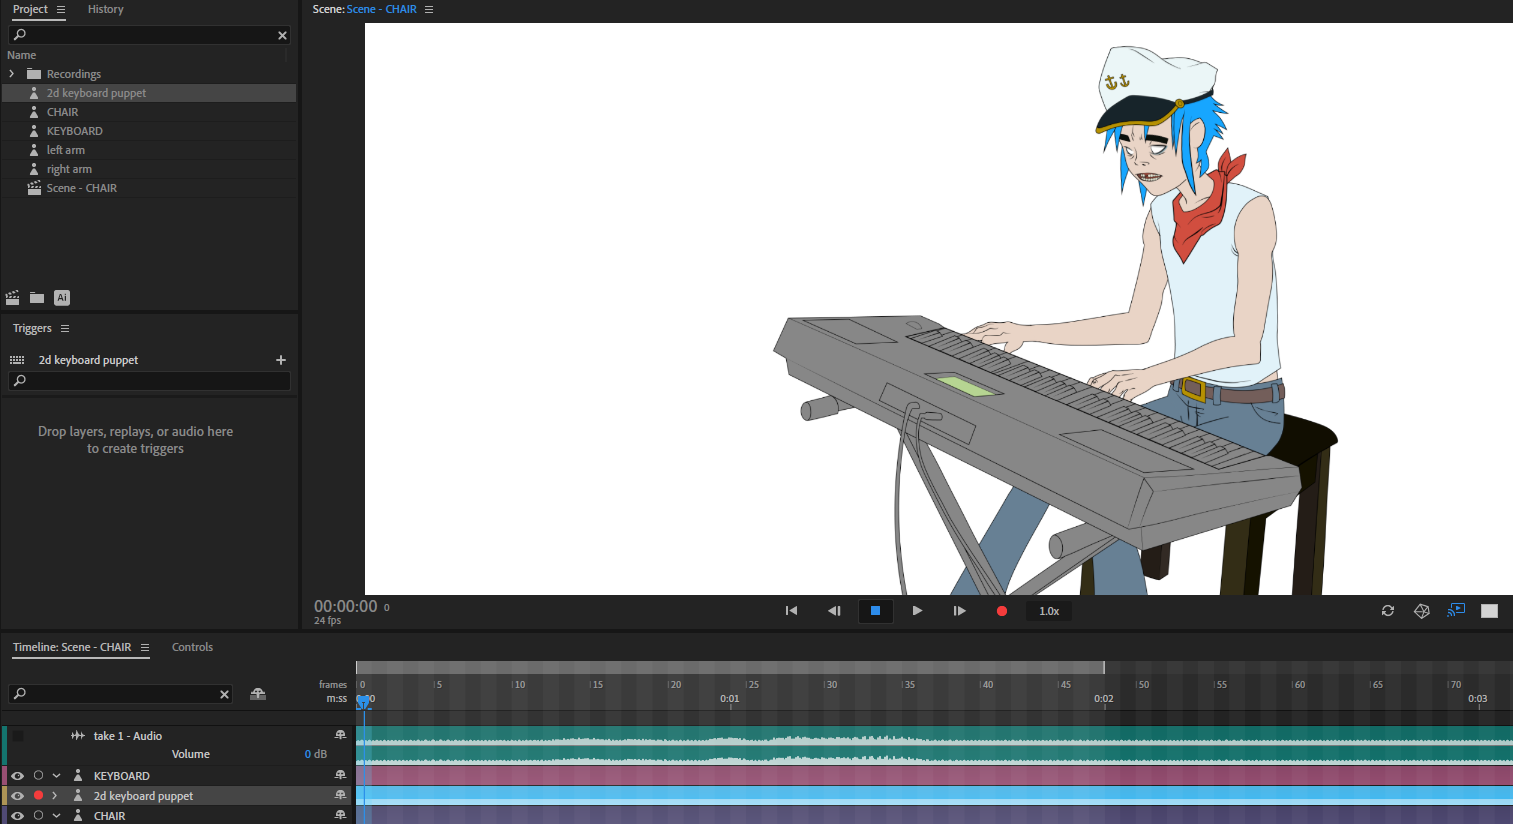Click the New Folder icon in Project panel
Viewport: 1513px width, 824px height.
point(36,297)
